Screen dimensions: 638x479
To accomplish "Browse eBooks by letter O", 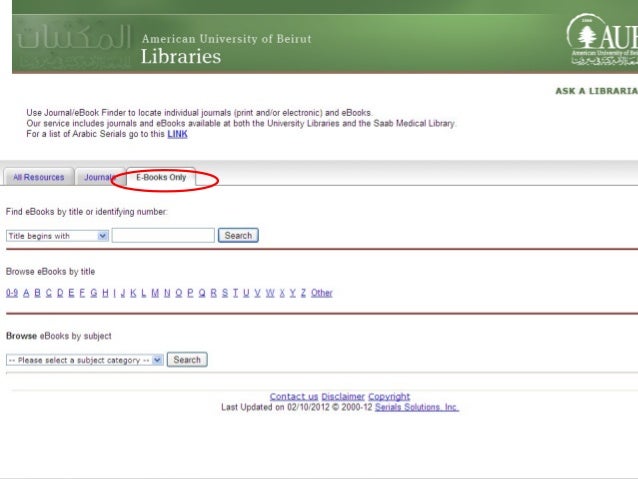I will click(x=179, y=293).
